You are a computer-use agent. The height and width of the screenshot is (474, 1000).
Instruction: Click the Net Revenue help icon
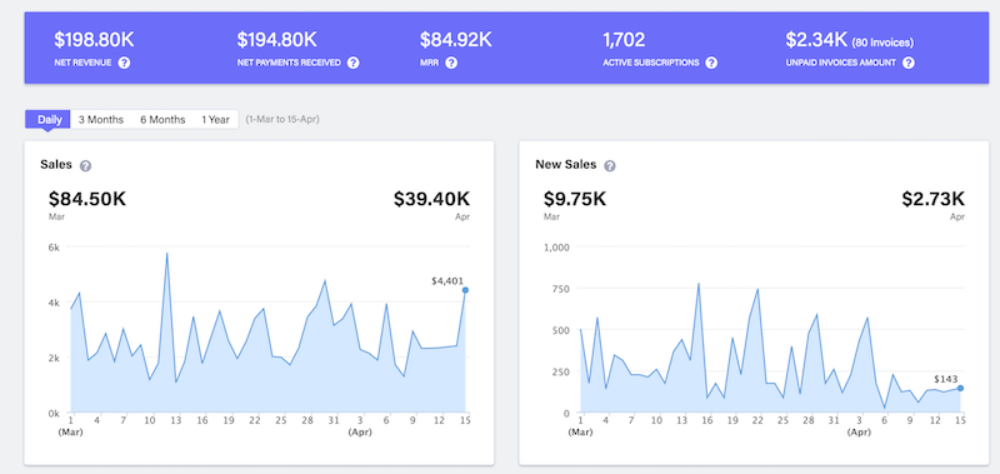point(124,63)
